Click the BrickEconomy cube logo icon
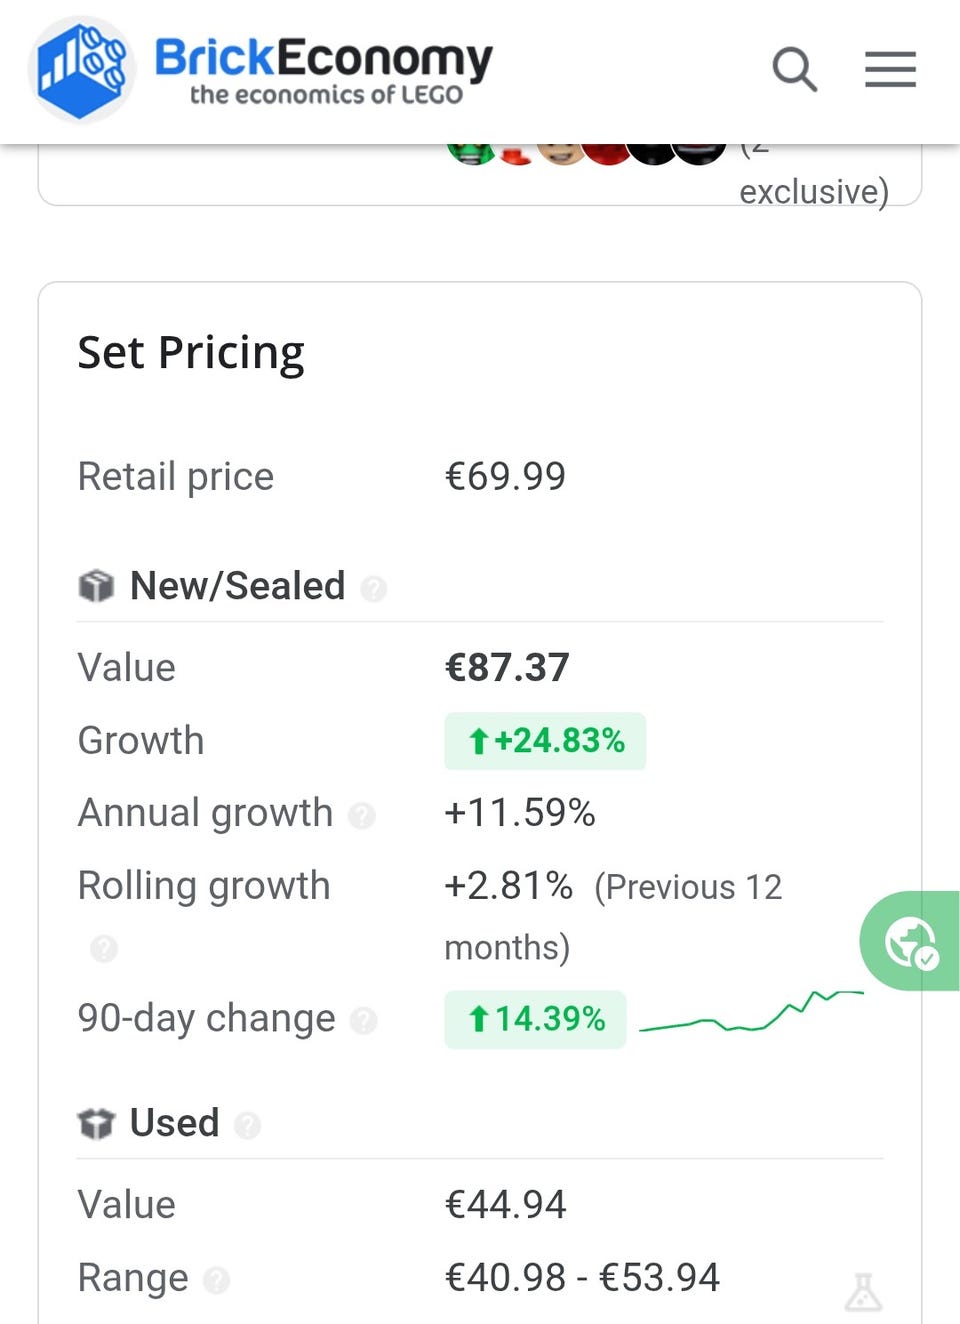 click(x=81, y=70)
